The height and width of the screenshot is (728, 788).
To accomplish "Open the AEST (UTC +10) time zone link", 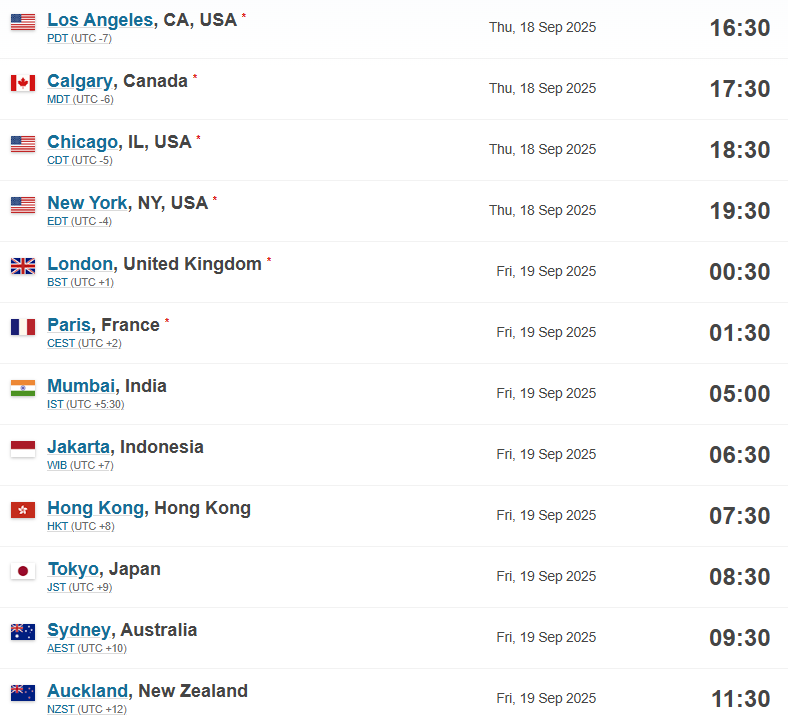I will click(87, 648).
